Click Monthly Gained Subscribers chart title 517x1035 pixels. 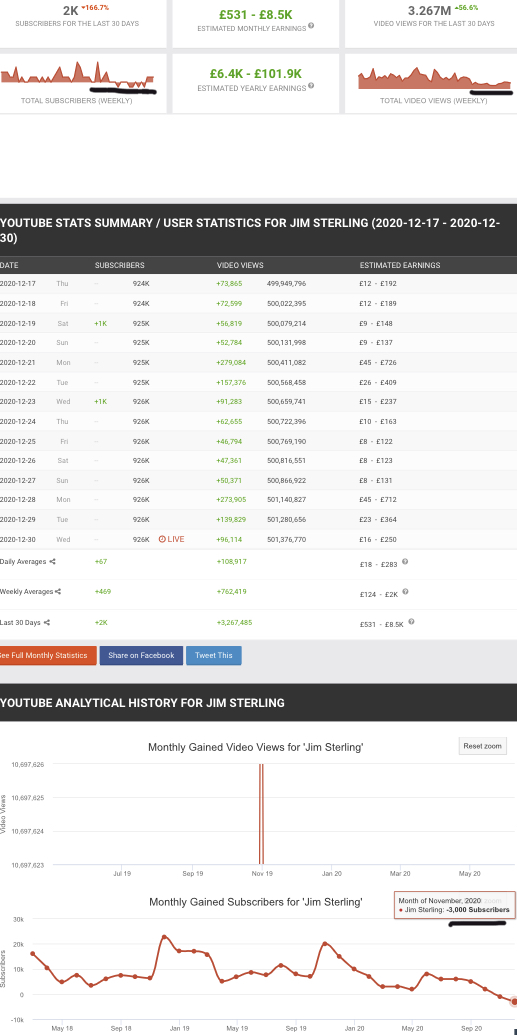(x=256, y=902)
